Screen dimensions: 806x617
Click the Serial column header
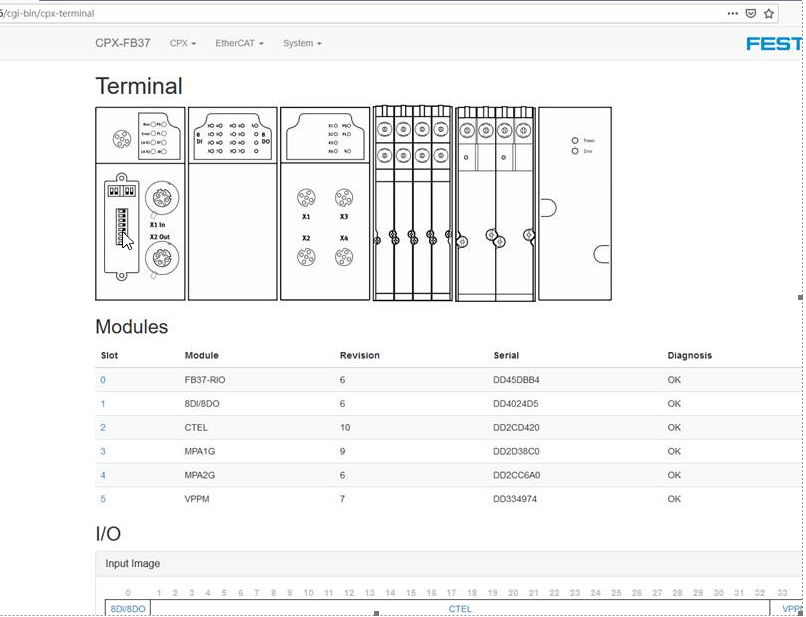click(x=506, y=355)
